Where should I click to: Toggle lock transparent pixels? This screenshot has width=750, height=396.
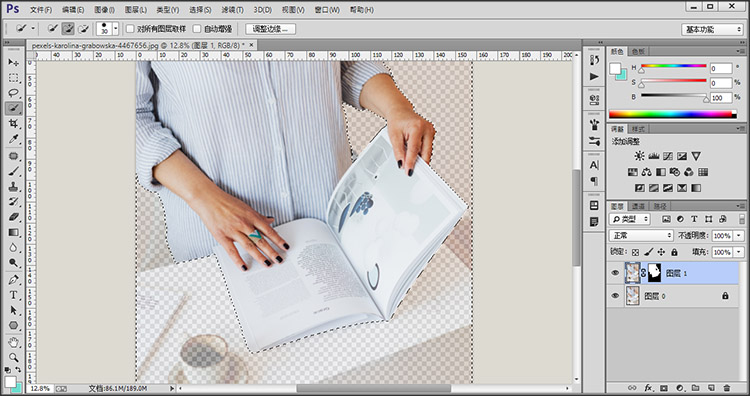pyautogui.click(x=635, y=252)
